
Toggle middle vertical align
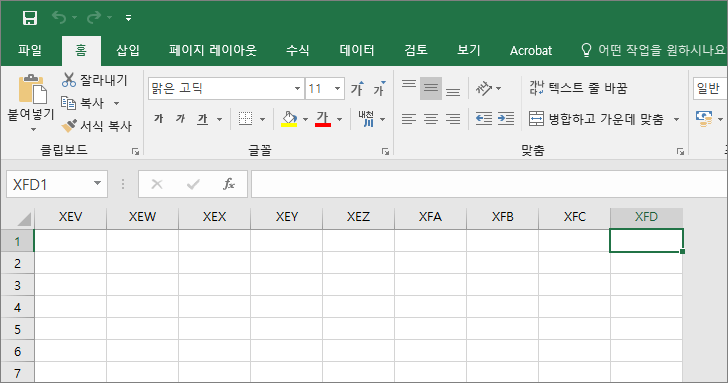[x=431, y=88]
